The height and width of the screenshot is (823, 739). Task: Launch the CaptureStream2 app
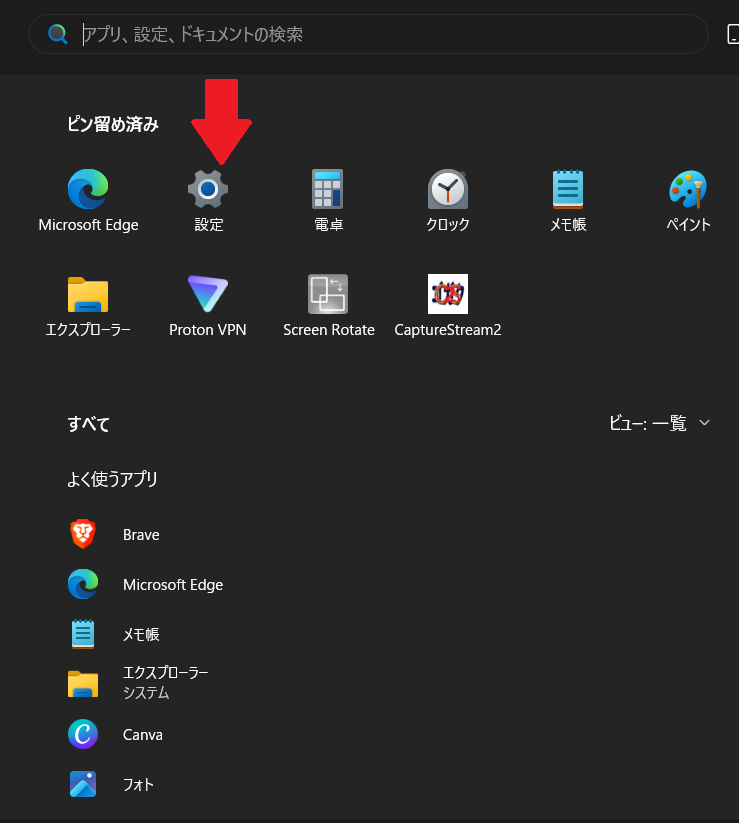448,306
